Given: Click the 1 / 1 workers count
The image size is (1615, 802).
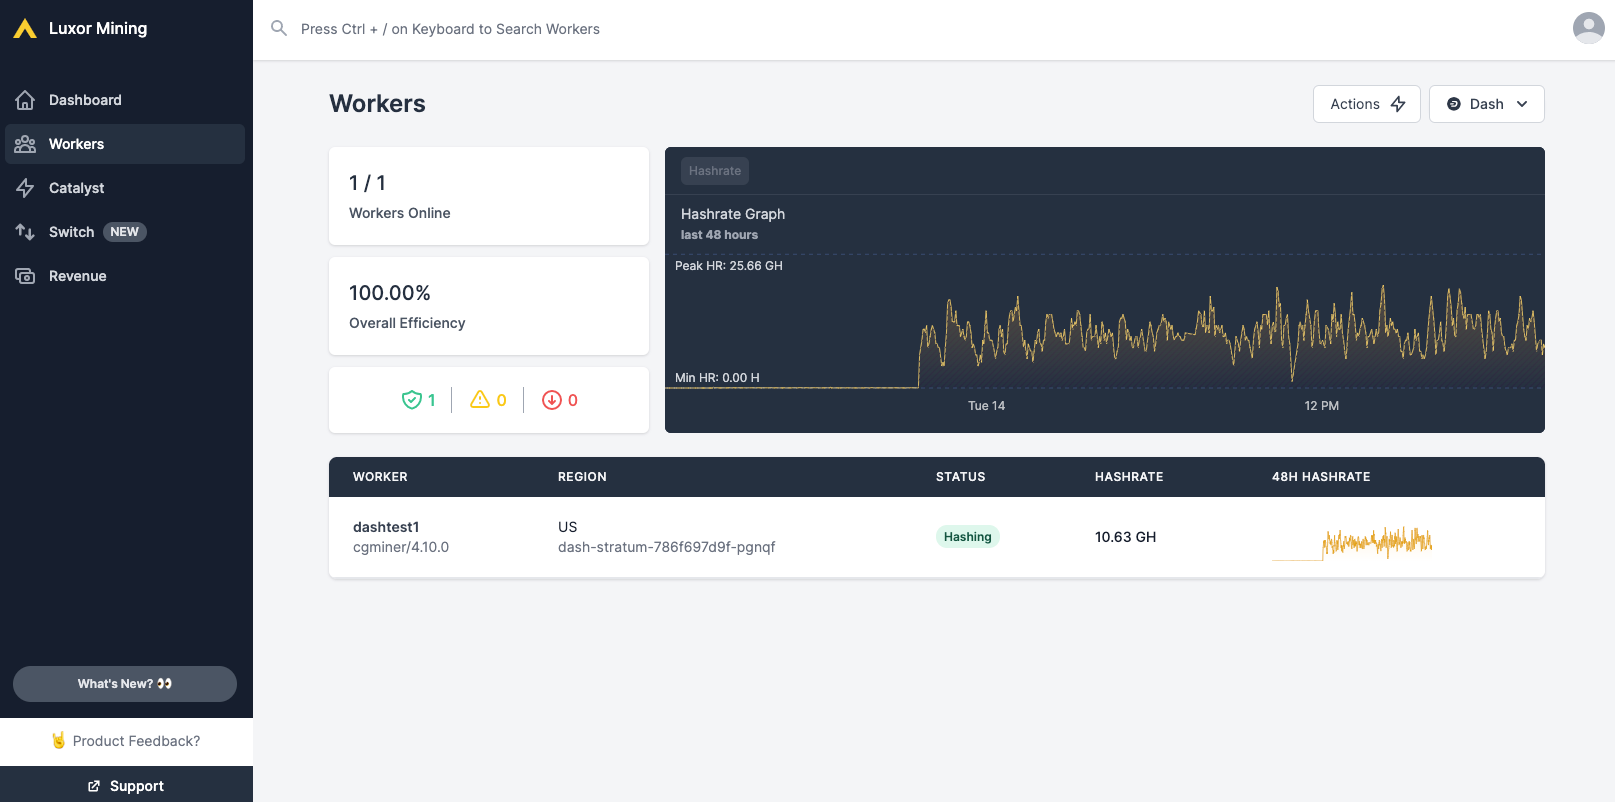Looking at the screenshot, I should pos(367,183).
